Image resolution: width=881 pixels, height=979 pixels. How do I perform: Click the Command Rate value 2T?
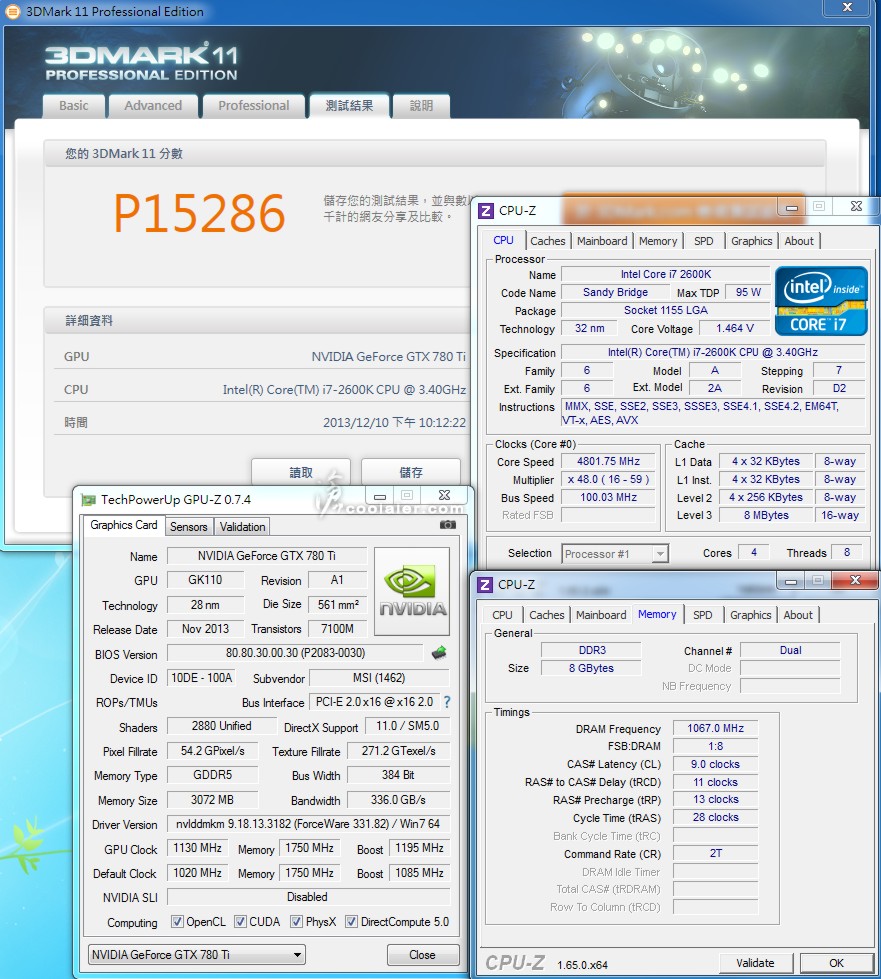(716, 853)
